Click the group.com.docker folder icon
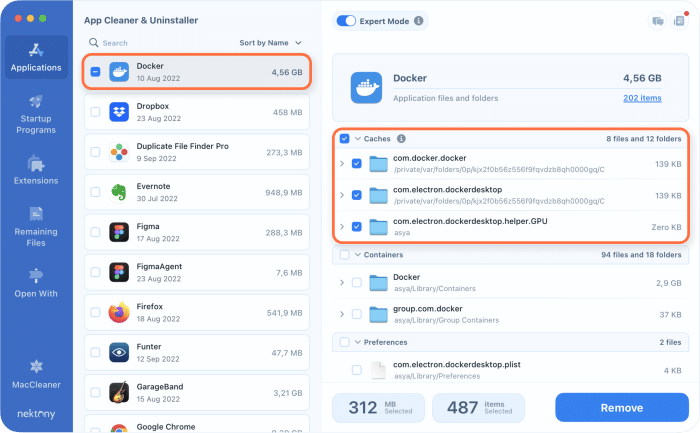The width and height of the screenshot is (700, 433). tap(379, 314)
